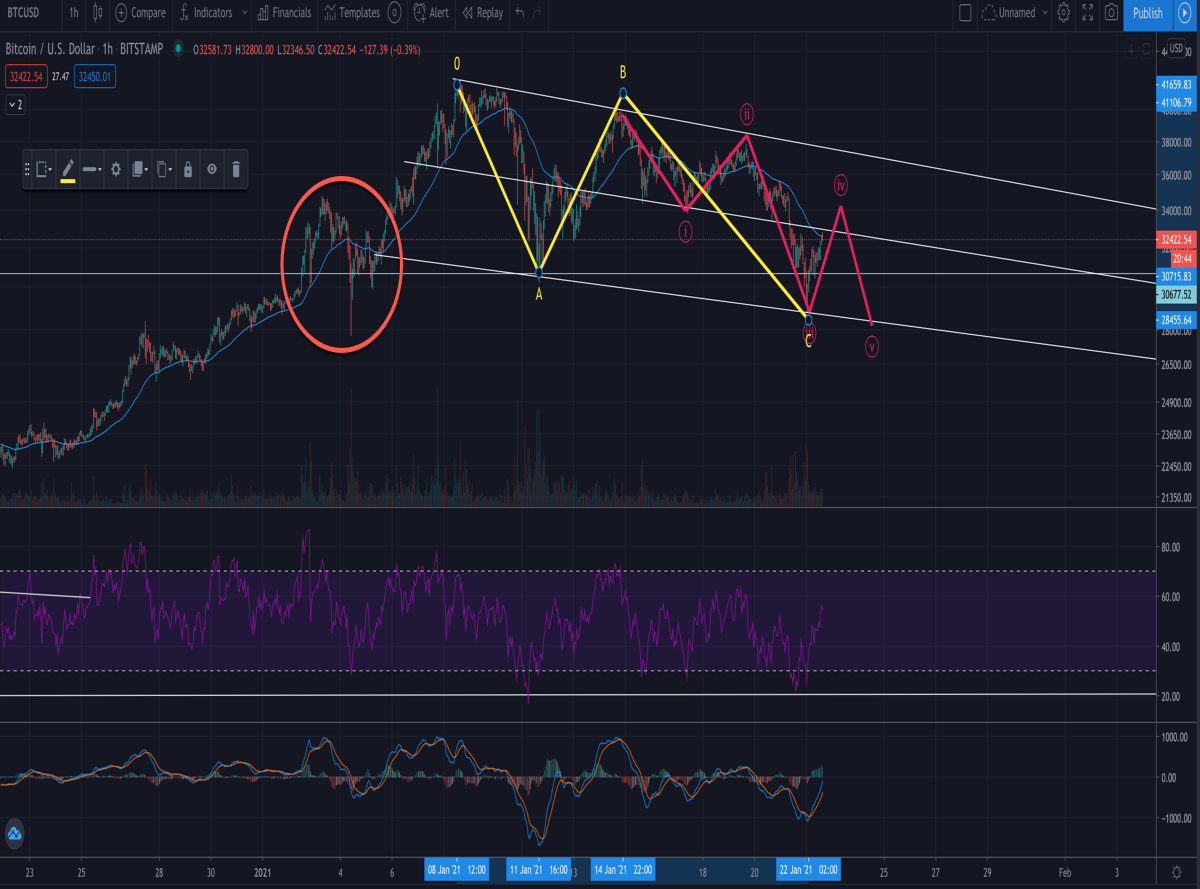
Task: Change the 1h chart interval
Action: click(x=74, y=13)
